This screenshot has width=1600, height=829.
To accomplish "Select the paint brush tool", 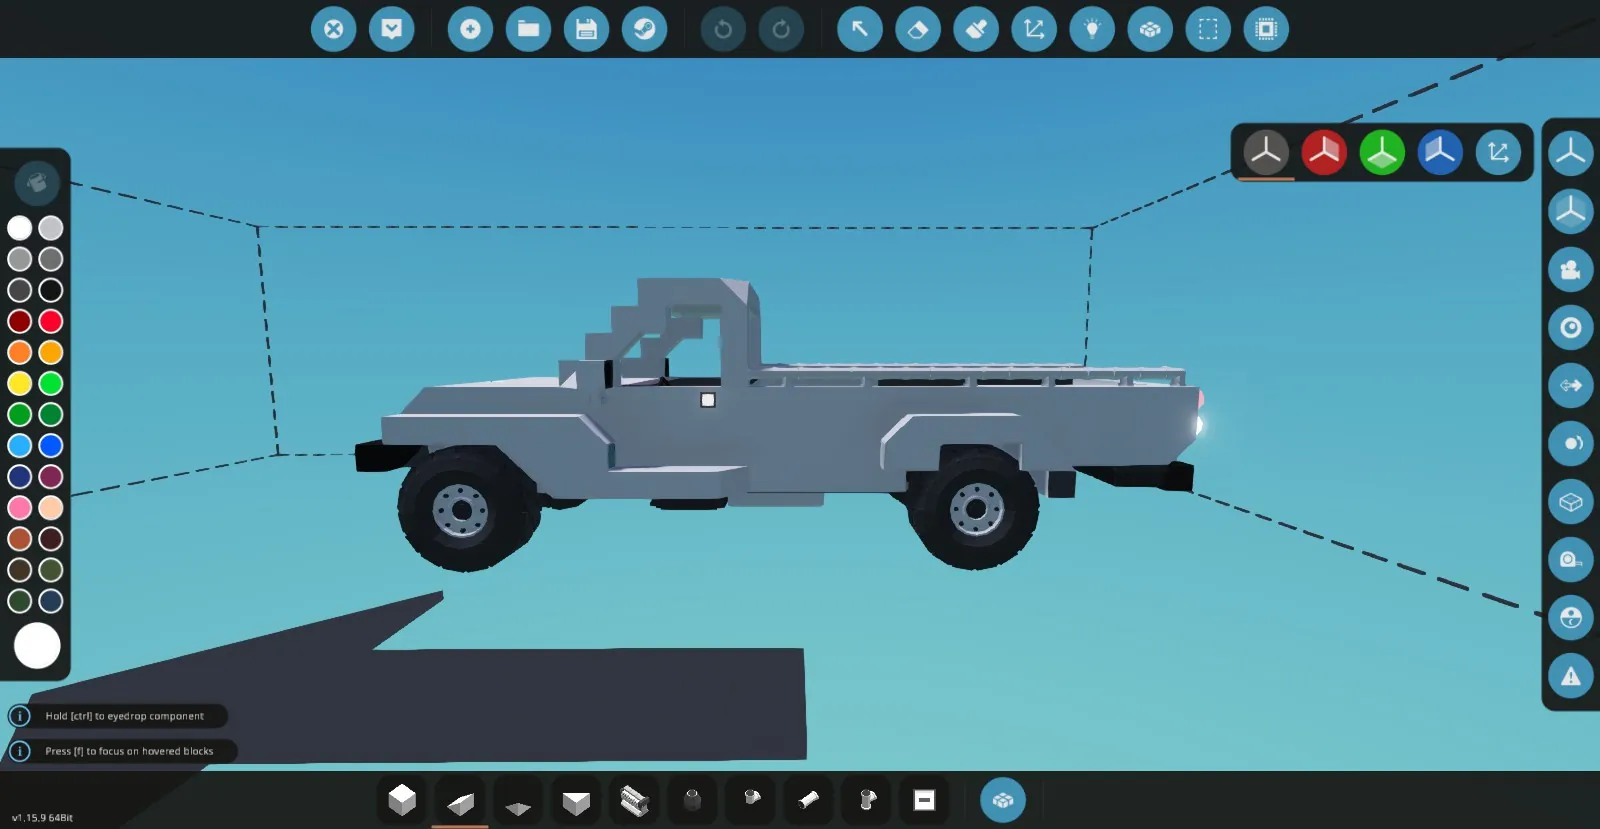I will coord(976,29).
